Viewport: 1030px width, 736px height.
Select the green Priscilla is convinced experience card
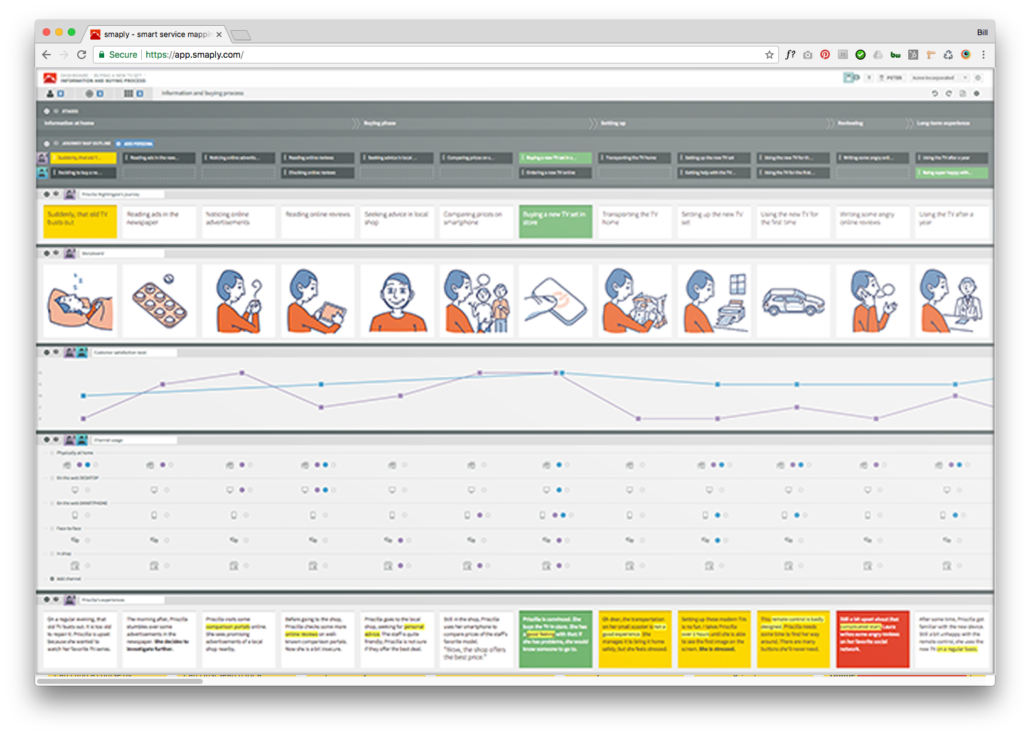pyautogui.click(x=555, y=639)
